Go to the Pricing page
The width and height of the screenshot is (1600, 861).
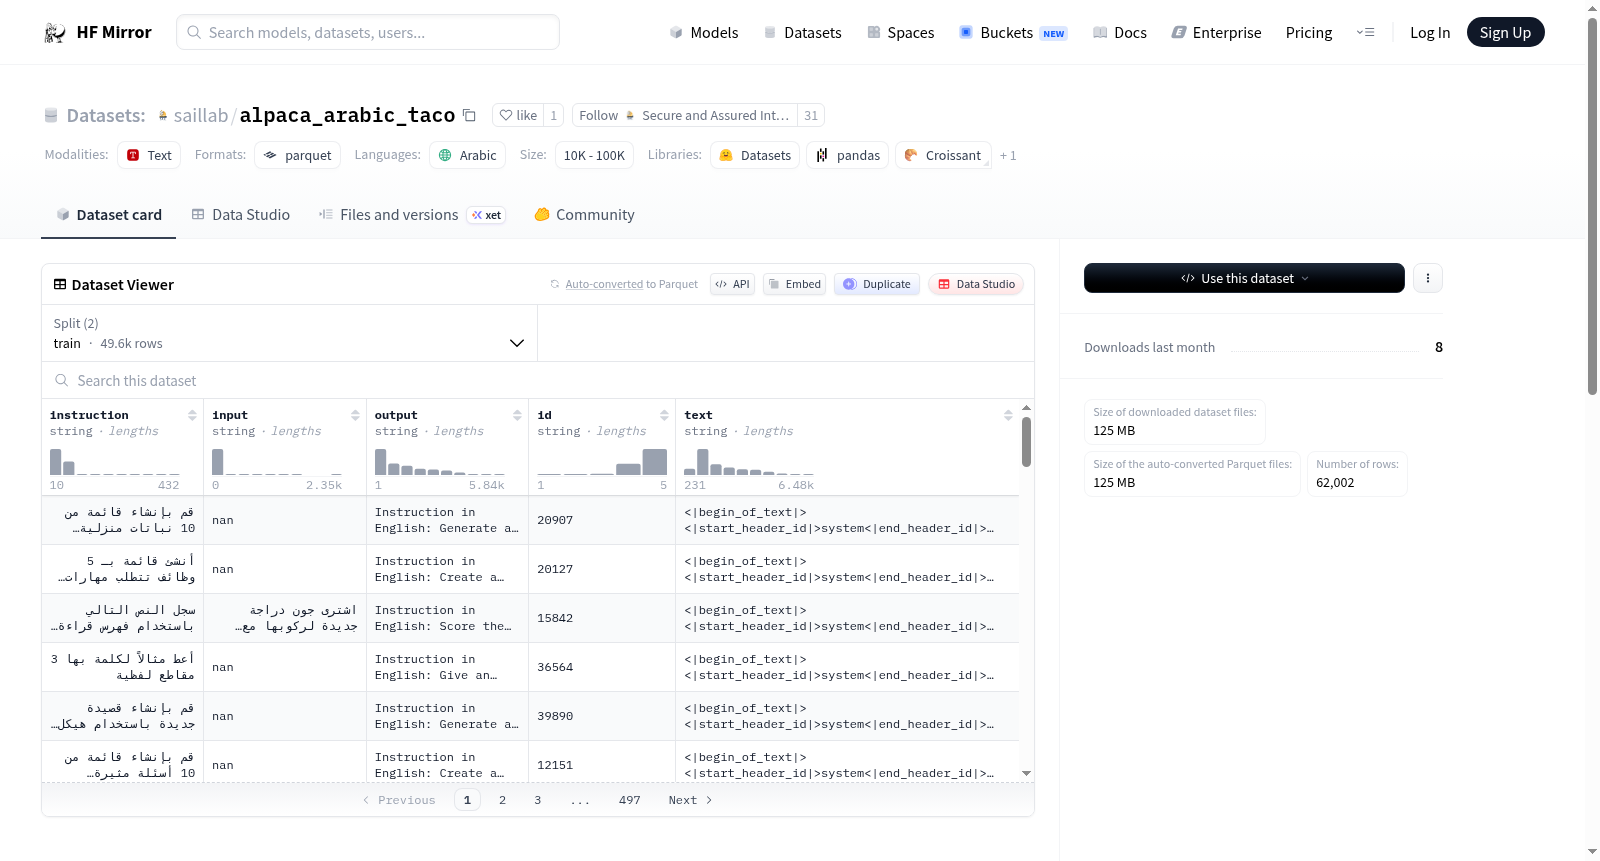[1309, 33]
